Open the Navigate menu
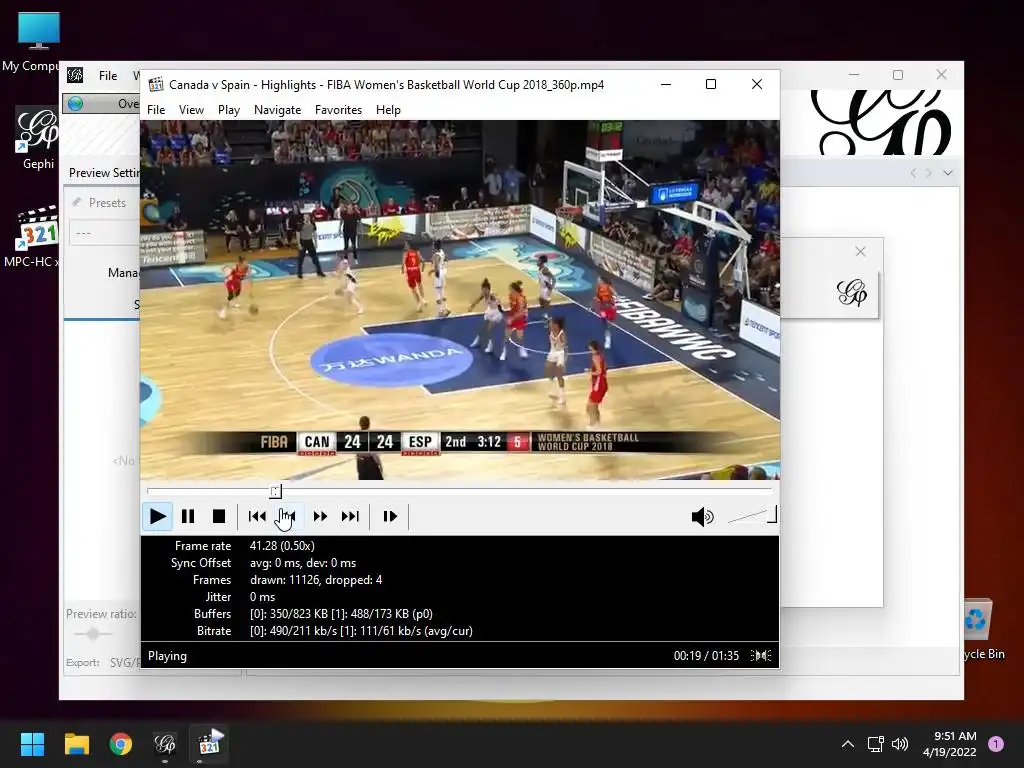This screenshot has height=768, width=1024. pyautogui.click(x=278, y=110)
